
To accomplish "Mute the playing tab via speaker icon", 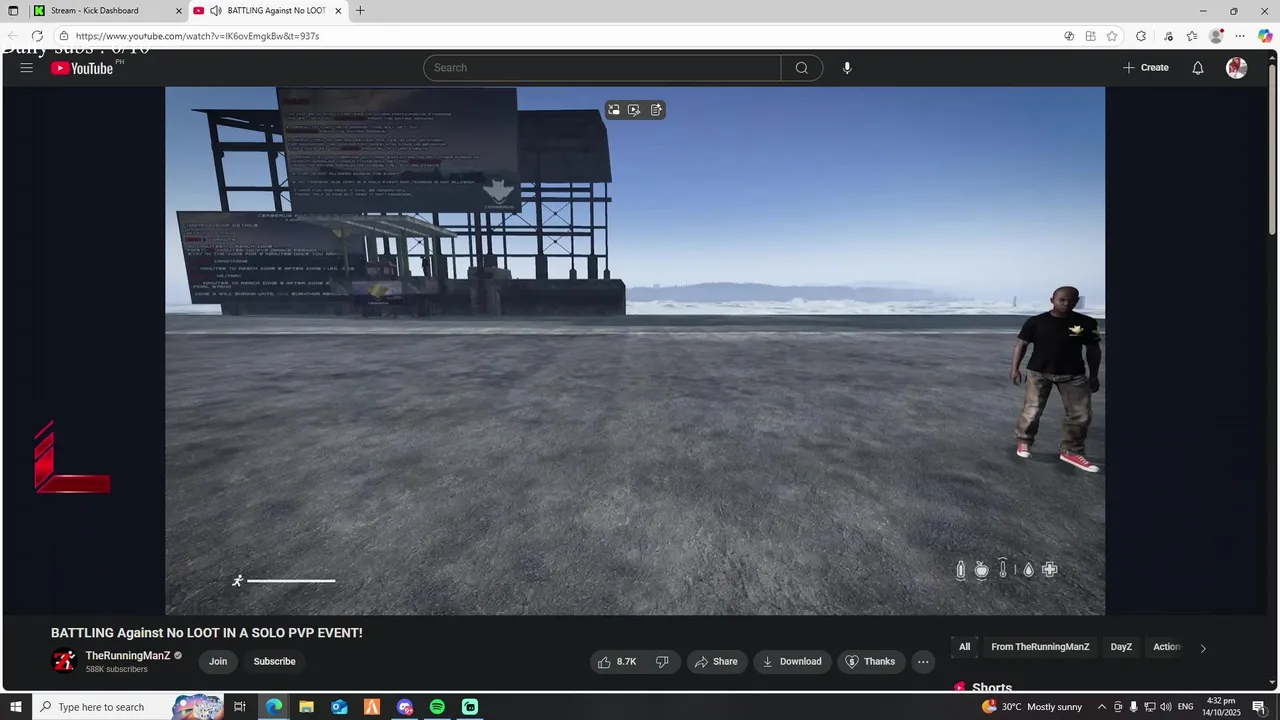I will point(215,11).
